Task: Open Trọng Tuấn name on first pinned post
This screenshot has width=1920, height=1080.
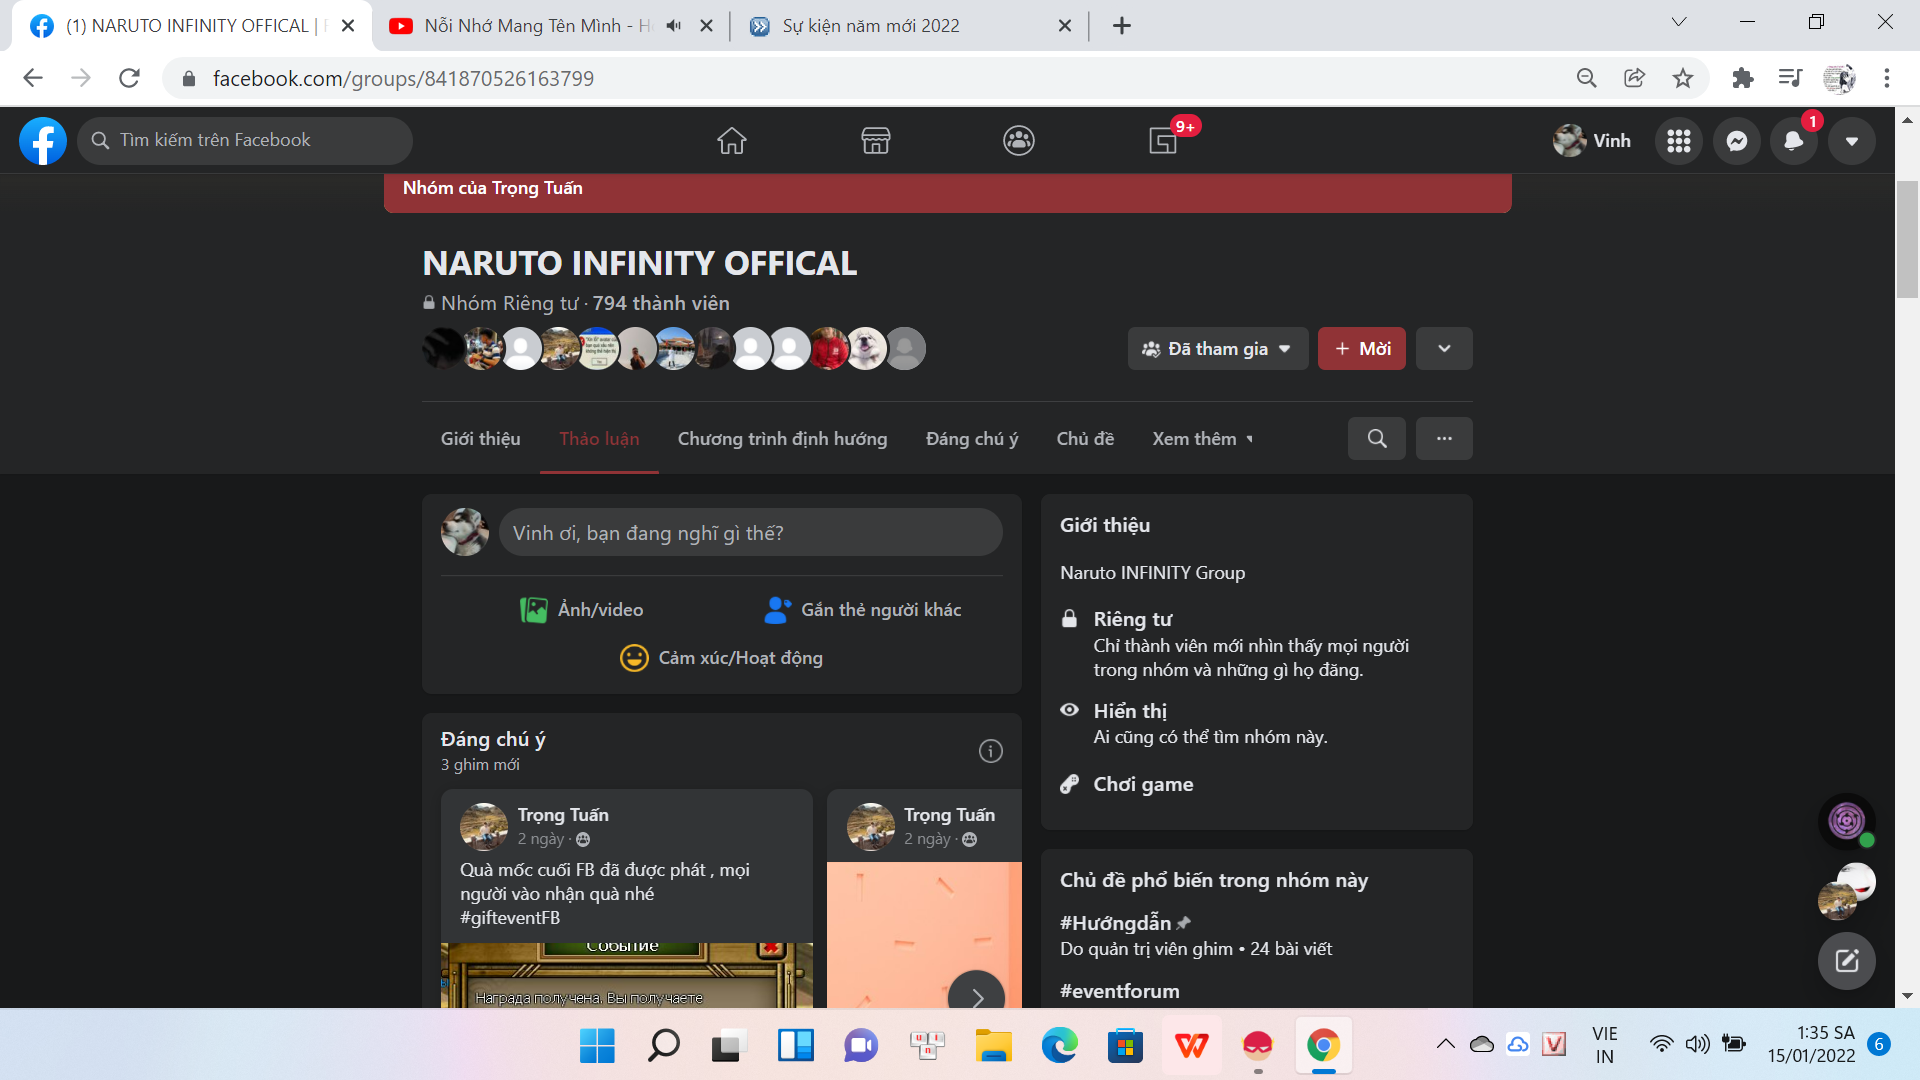Action: click(x=563, y=815)
